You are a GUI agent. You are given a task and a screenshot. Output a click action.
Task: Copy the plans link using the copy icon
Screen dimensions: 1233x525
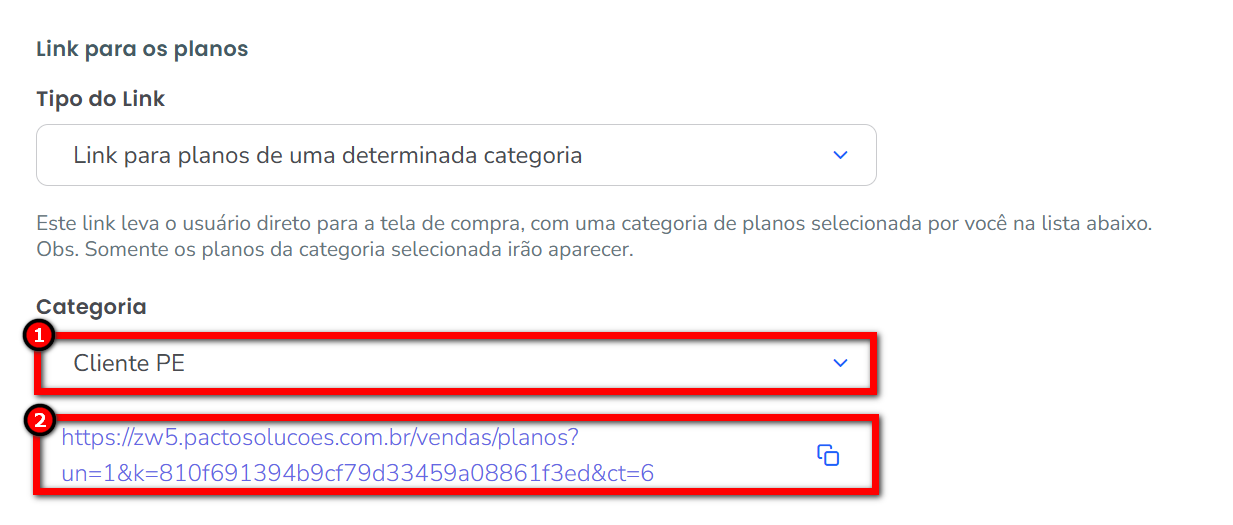click(827, 455)
